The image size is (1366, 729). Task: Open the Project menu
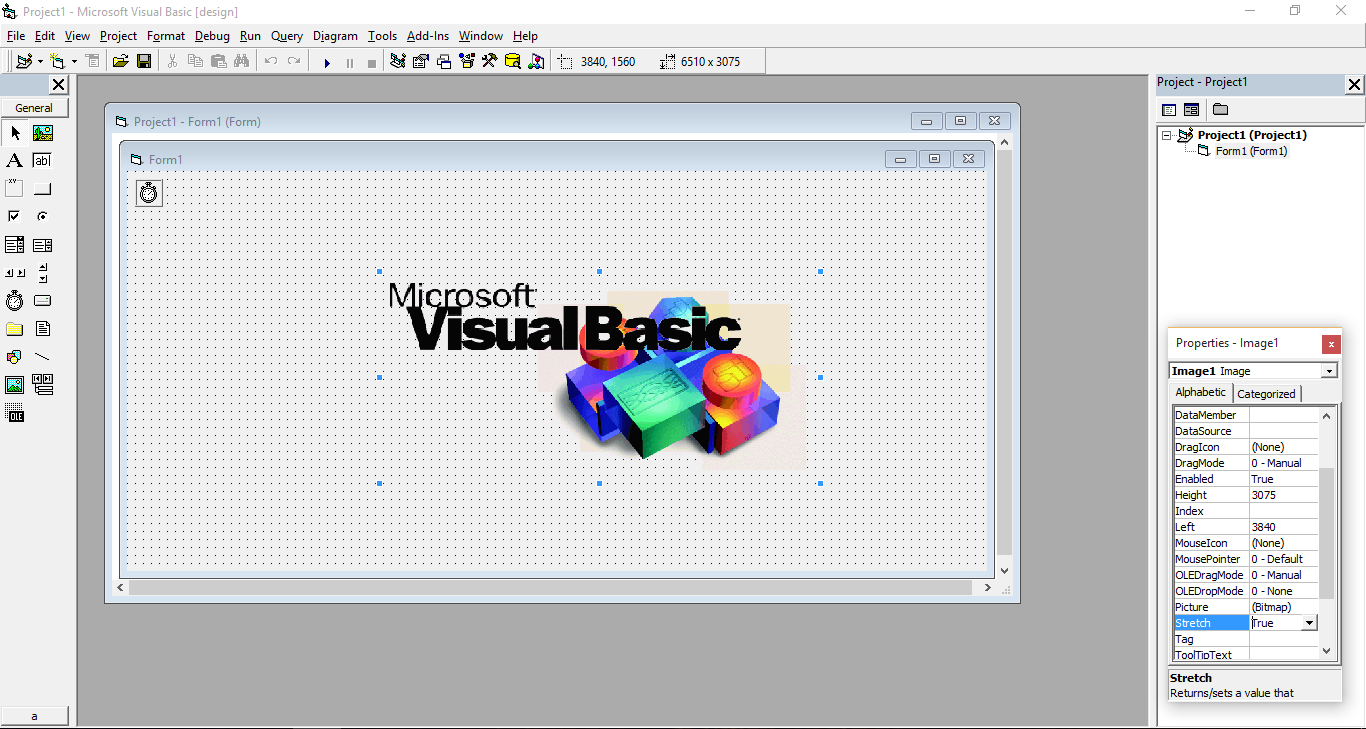(118, 36)
